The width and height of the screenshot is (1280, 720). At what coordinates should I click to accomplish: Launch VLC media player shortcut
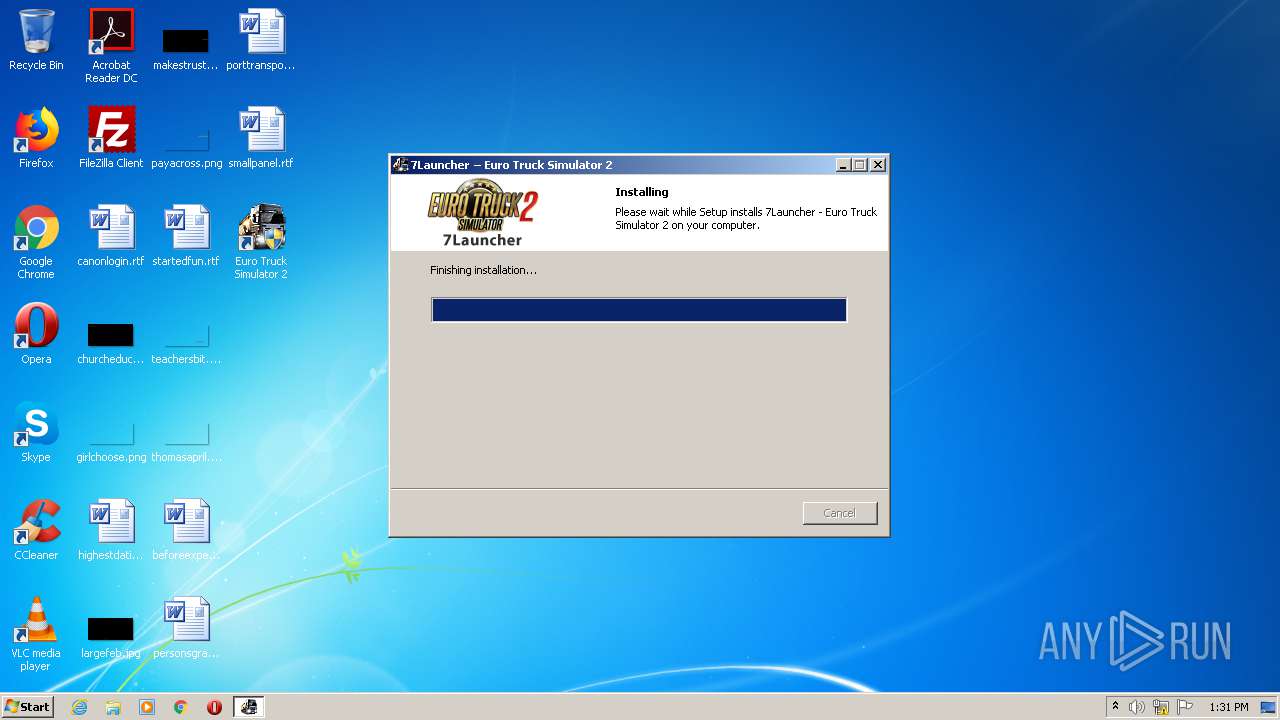pyautogui.click(x=36, y=634)
